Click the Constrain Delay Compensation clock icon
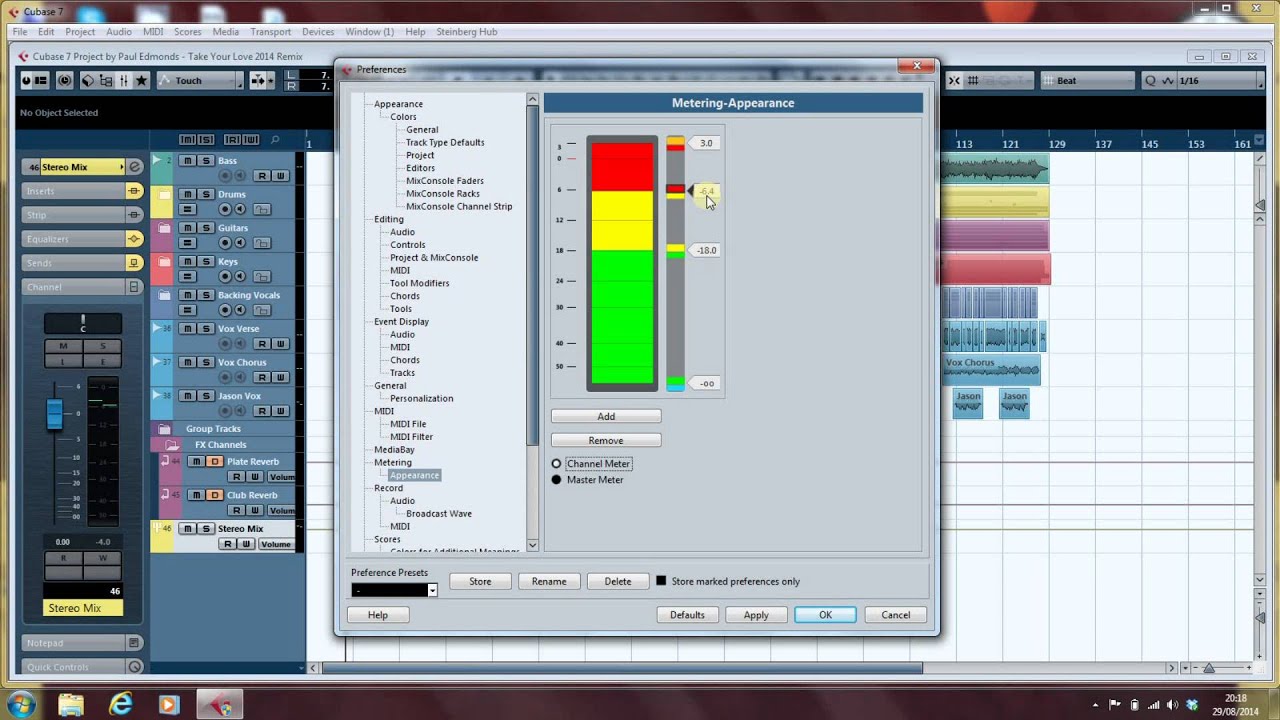1280x720 pixels. pyautogui.click(x=65, y=80)
